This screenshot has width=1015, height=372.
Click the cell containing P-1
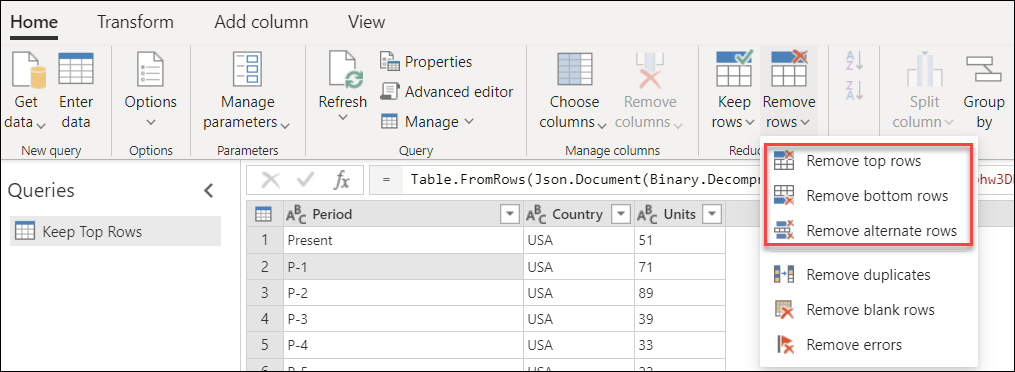[x=403, y=267]
